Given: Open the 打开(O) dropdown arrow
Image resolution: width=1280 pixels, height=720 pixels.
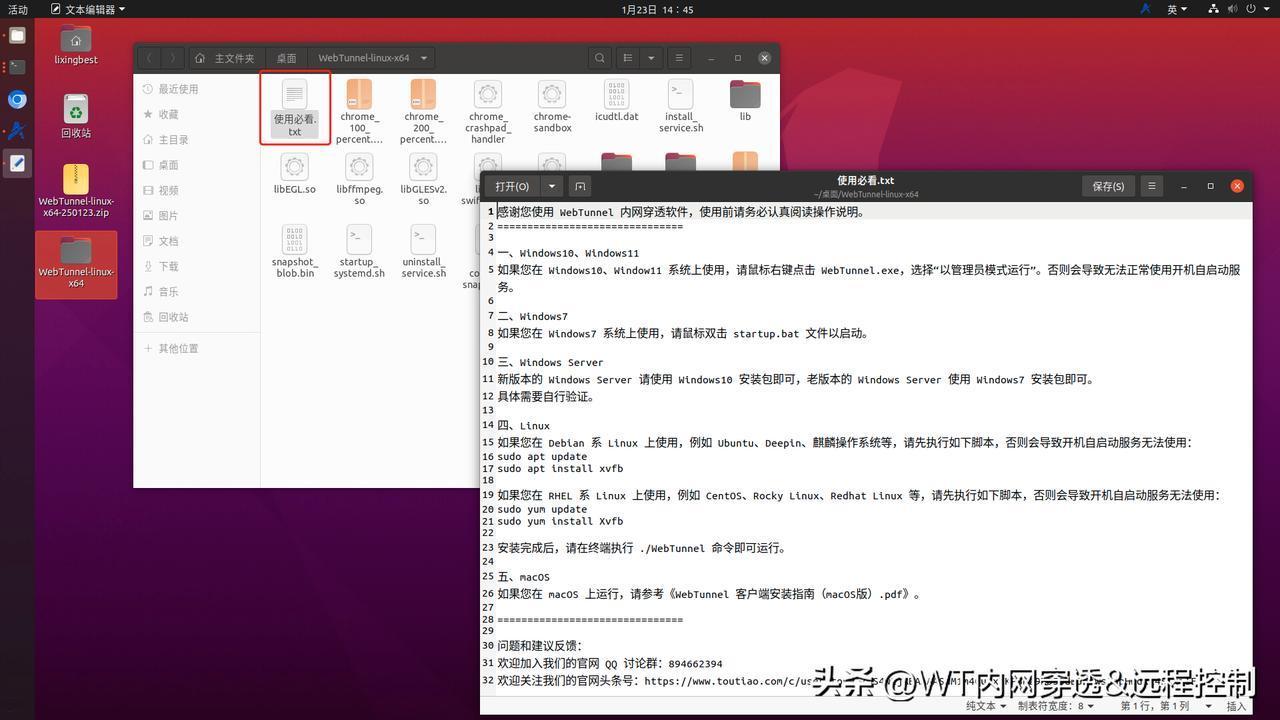Looking at the screenshot, I should pos(551,186).
